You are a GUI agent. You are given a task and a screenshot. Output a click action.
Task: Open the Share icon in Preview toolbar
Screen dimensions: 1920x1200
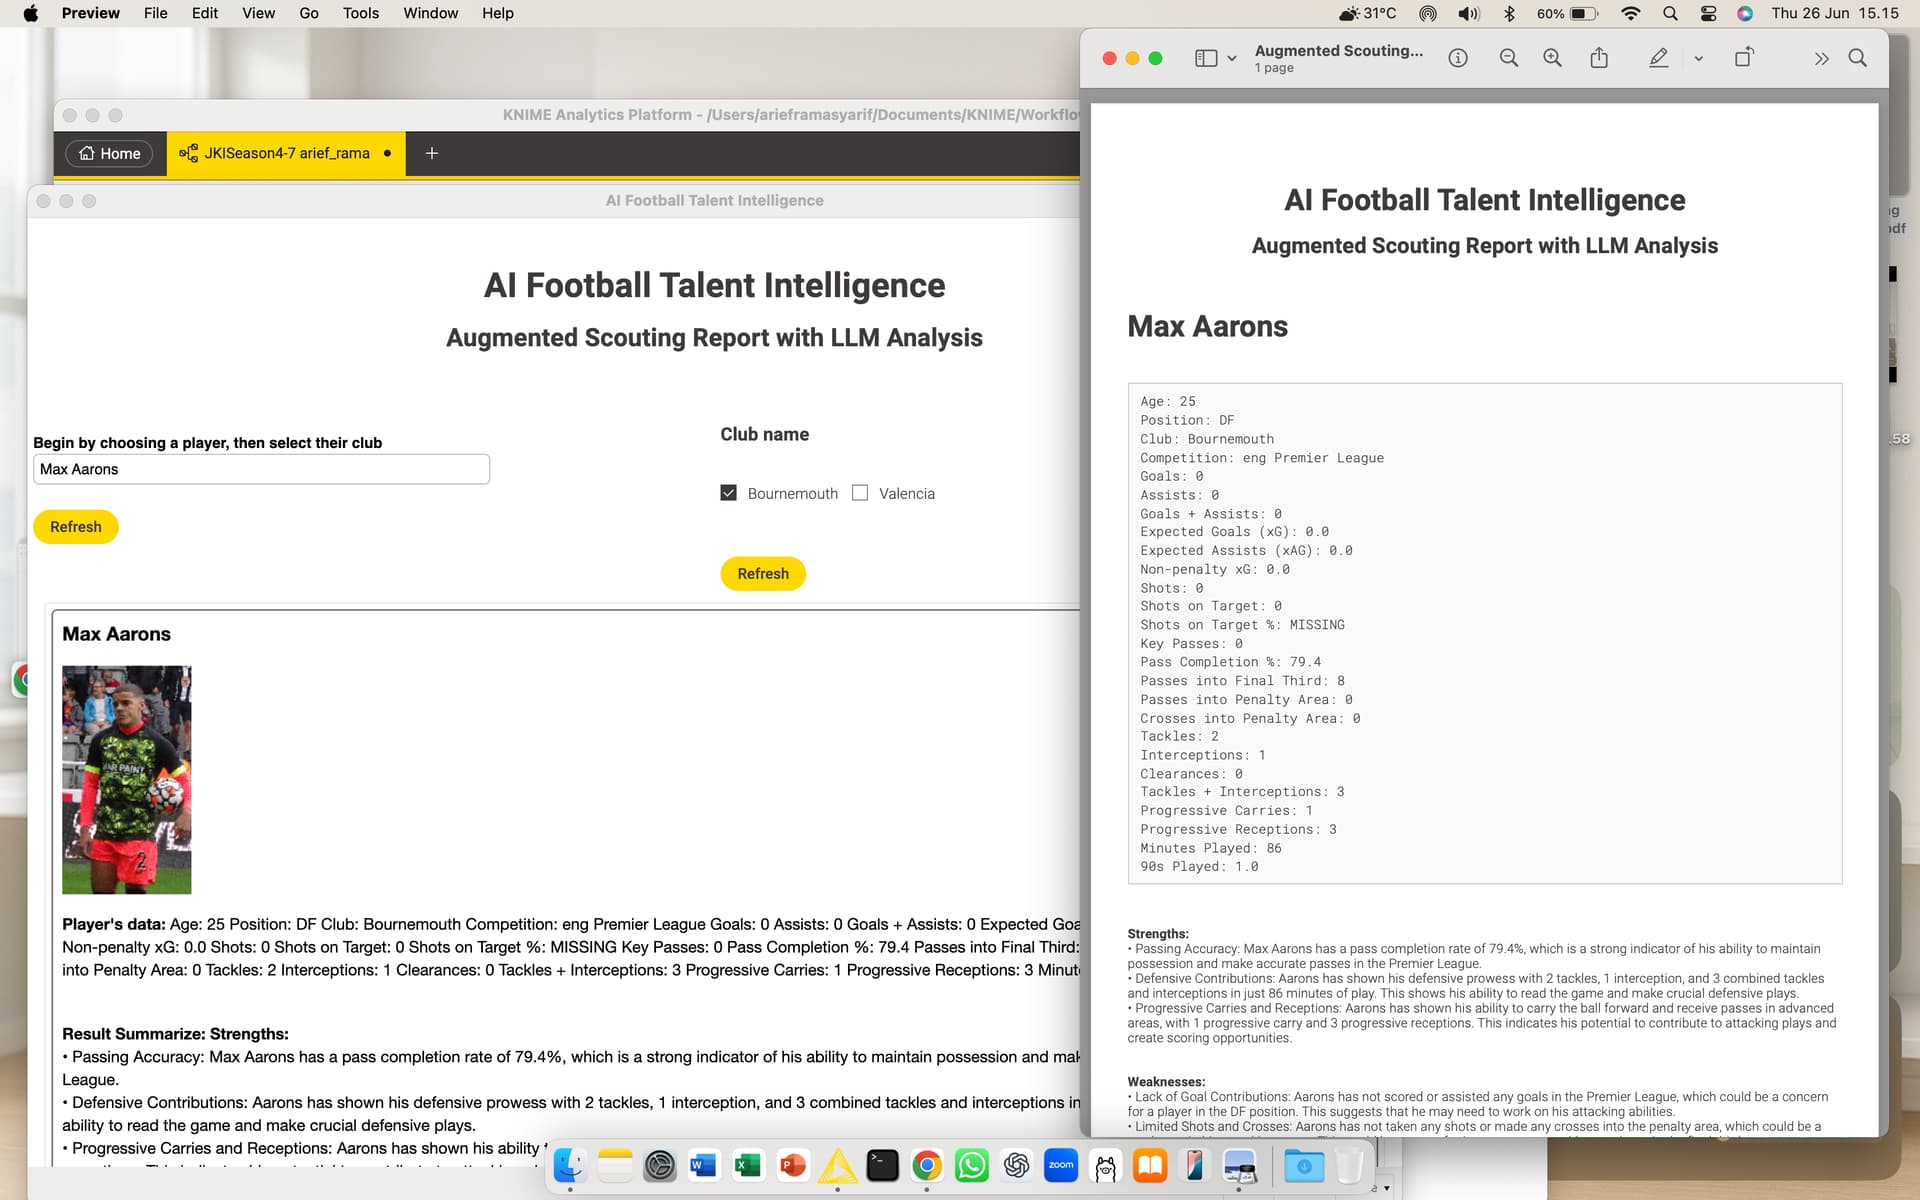point(1599,58)
